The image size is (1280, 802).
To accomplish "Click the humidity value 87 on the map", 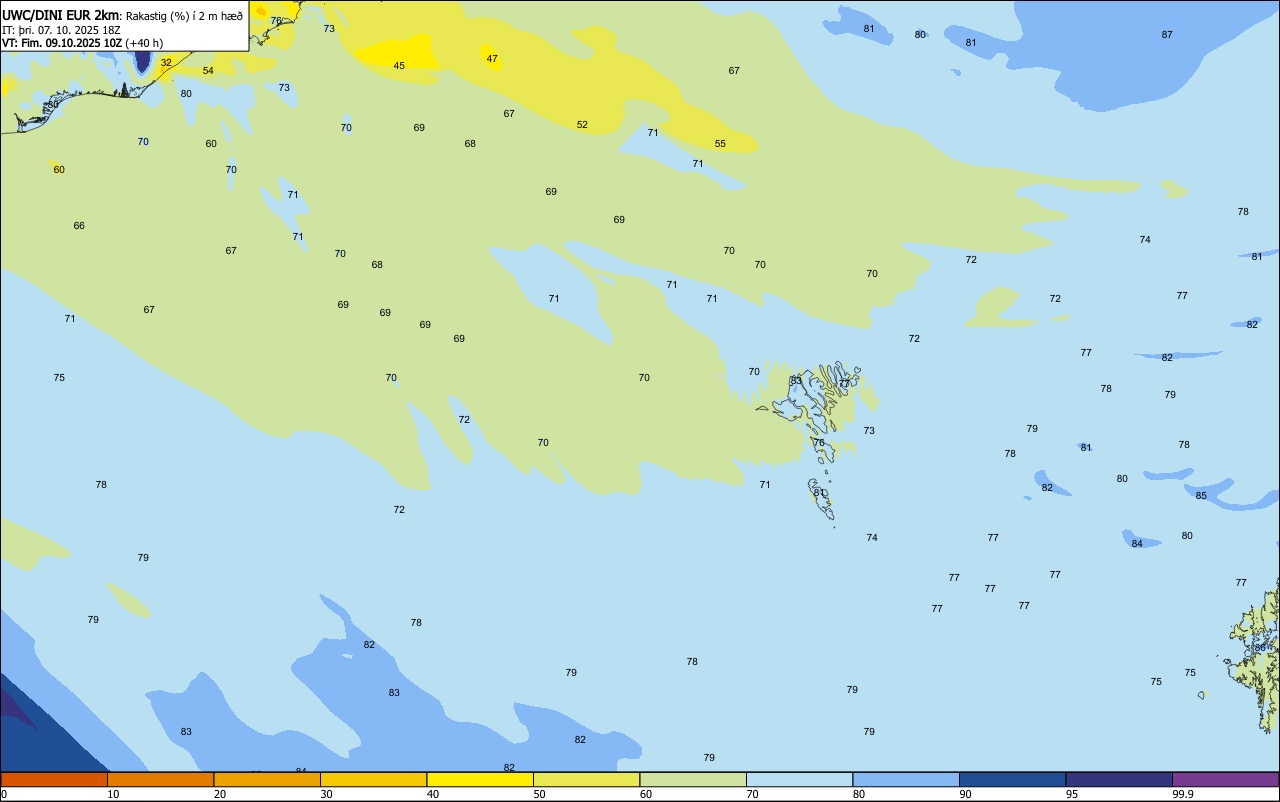I will [1167, 35].
